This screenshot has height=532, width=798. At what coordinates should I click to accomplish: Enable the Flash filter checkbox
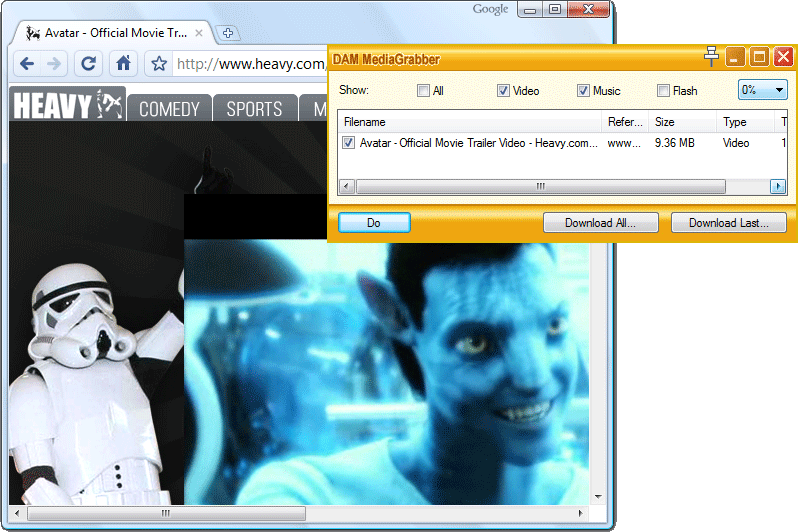pos(663,91)
